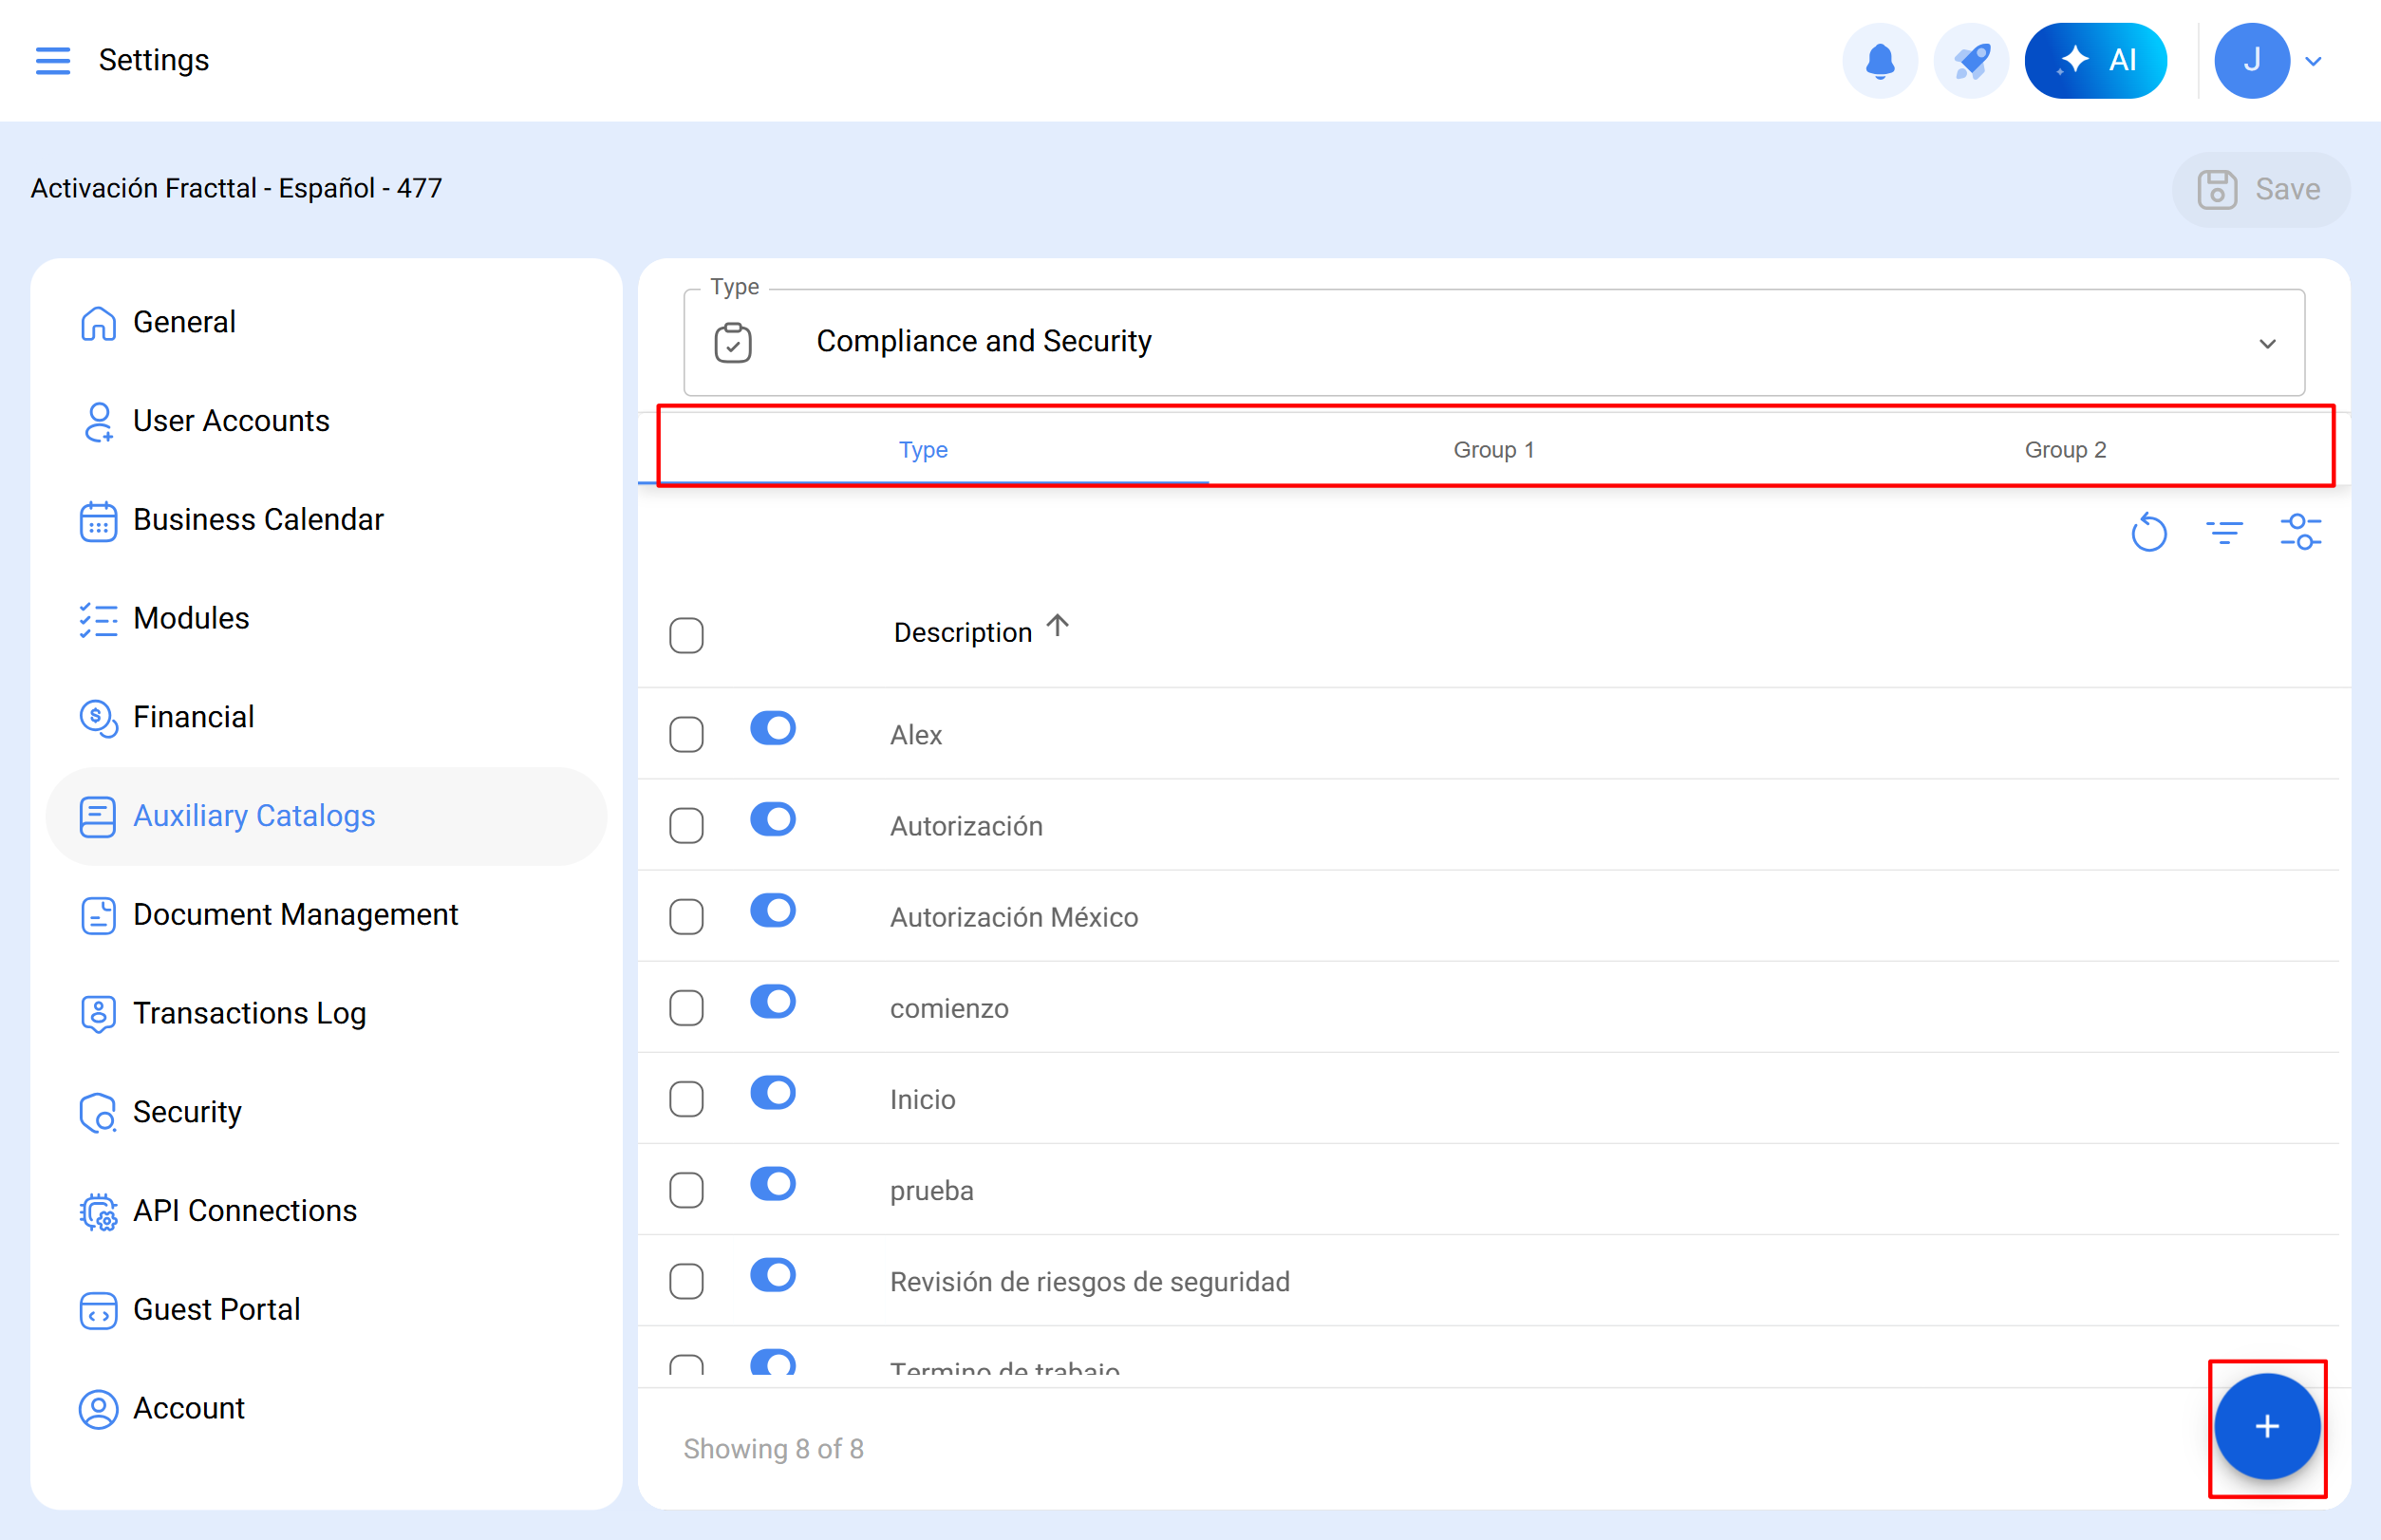The height and width of the screenshot is (1540, 2381).
Task: Open the hamburger navigation menu
Action: click(53, 60)
